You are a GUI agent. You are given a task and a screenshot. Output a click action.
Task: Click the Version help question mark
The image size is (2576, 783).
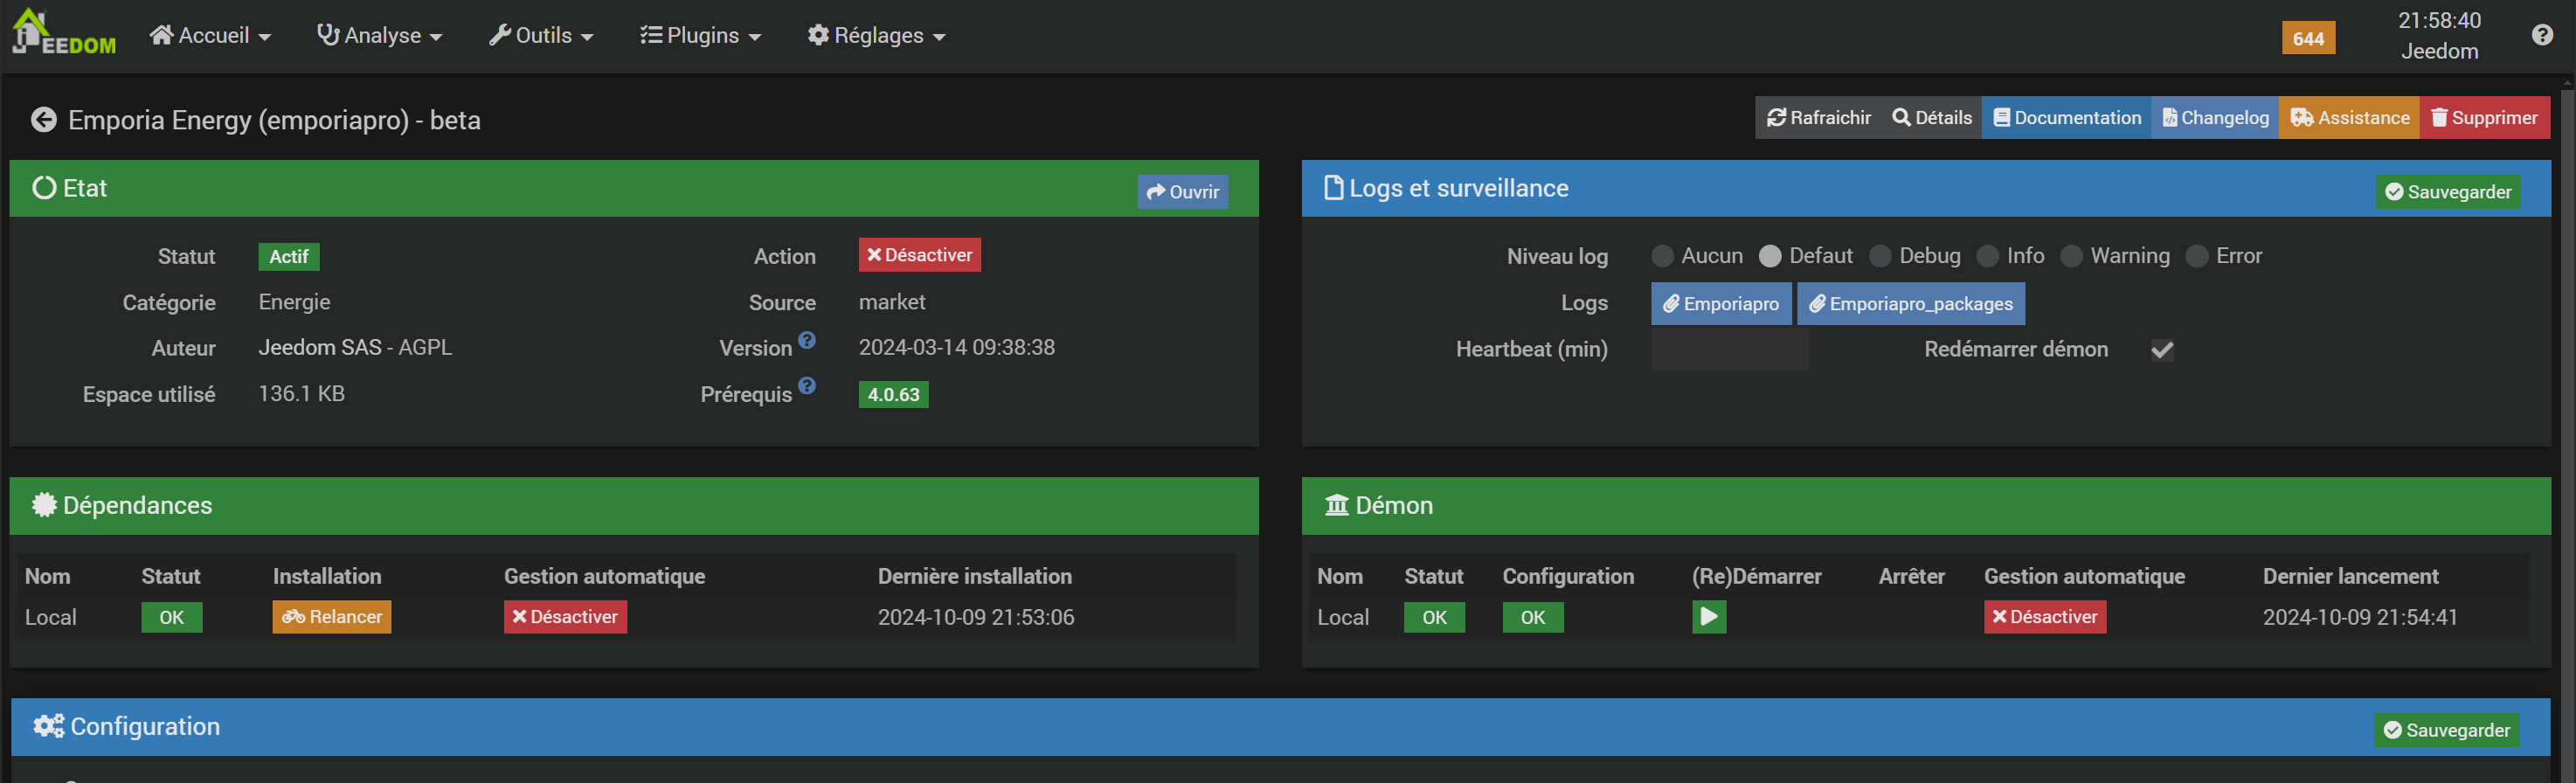click(807, 340)
